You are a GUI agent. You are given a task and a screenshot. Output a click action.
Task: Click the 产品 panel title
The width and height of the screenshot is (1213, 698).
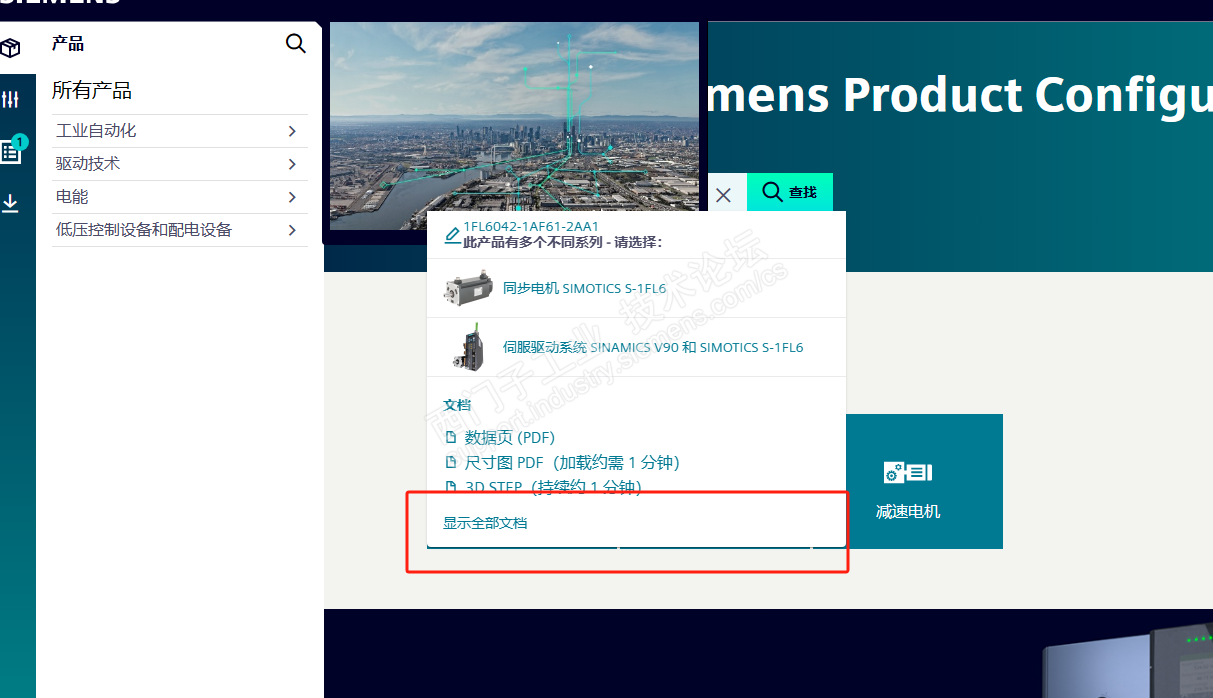[x=68, y=44]
